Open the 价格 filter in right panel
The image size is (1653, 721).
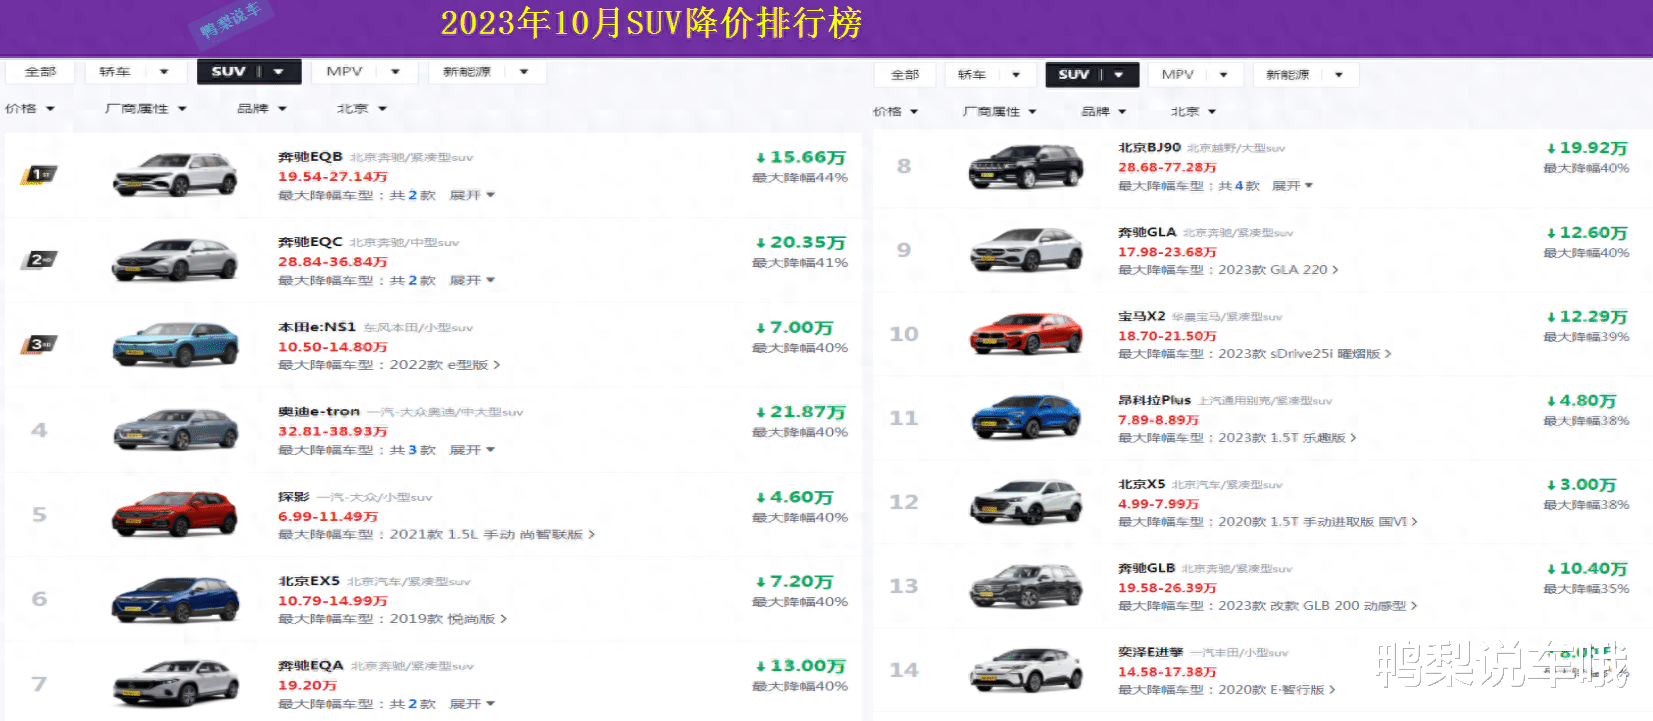[x=895, y=112]
